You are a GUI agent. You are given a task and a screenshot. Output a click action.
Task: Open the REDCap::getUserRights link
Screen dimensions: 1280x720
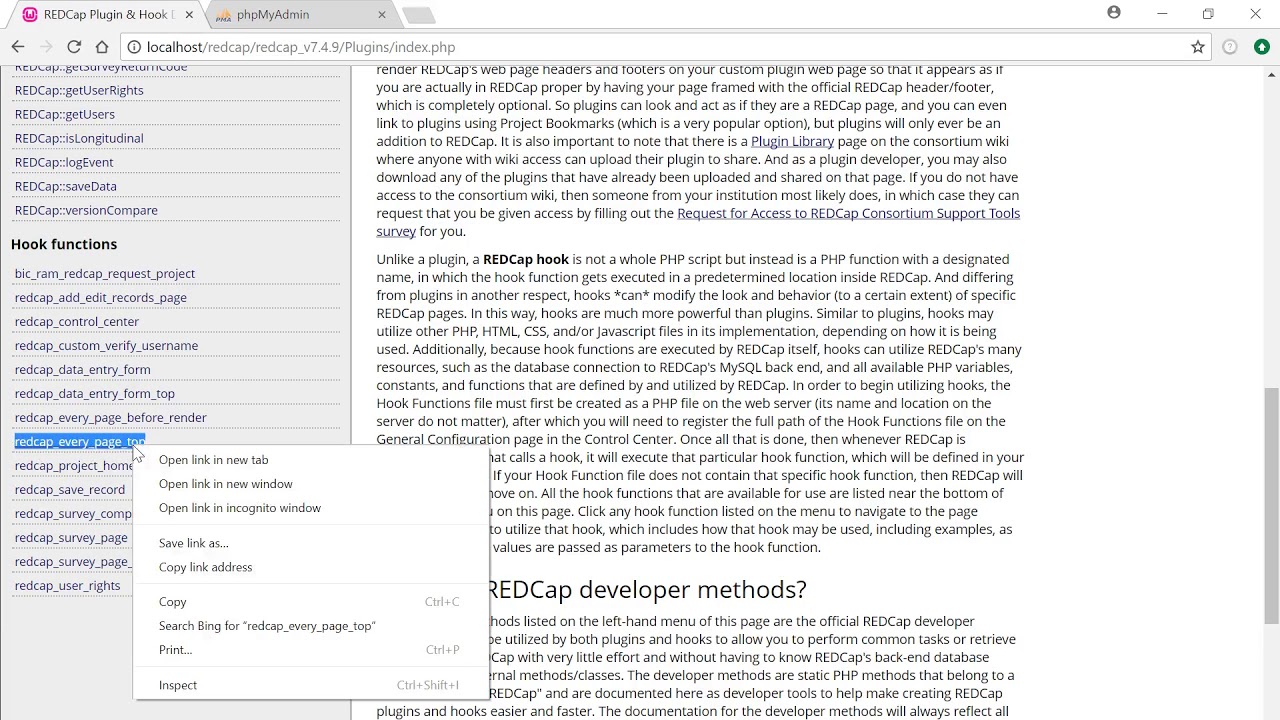click(x=79, y=90)
